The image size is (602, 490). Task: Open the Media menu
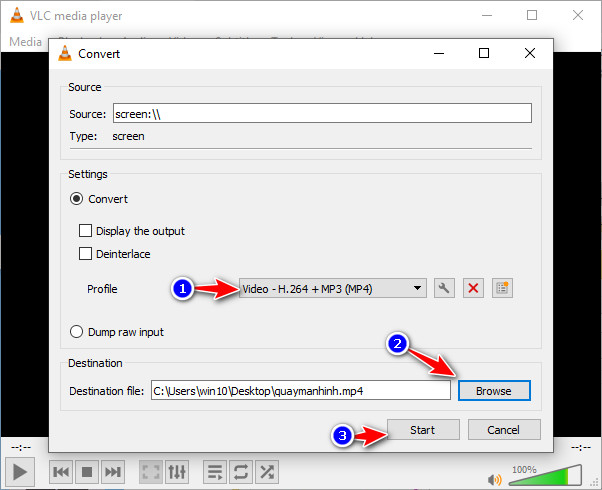pos(25,41)
